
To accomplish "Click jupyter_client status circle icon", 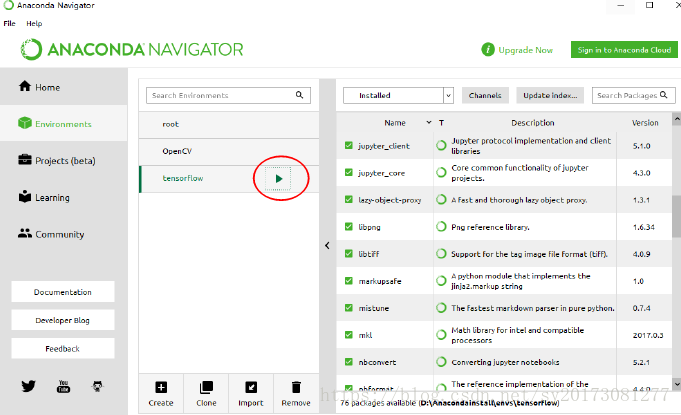I will coord(441,145).
